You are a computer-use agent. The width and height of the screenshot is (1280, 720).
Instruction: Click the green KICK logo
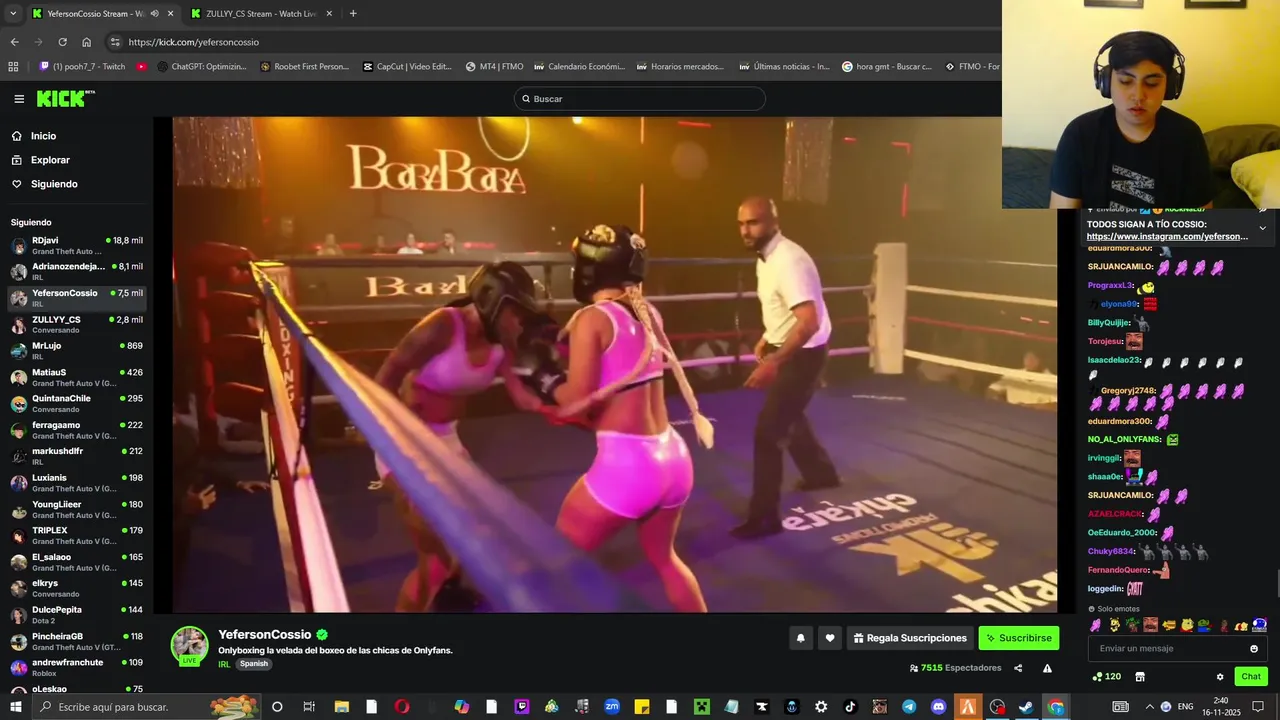pos(65,98)
